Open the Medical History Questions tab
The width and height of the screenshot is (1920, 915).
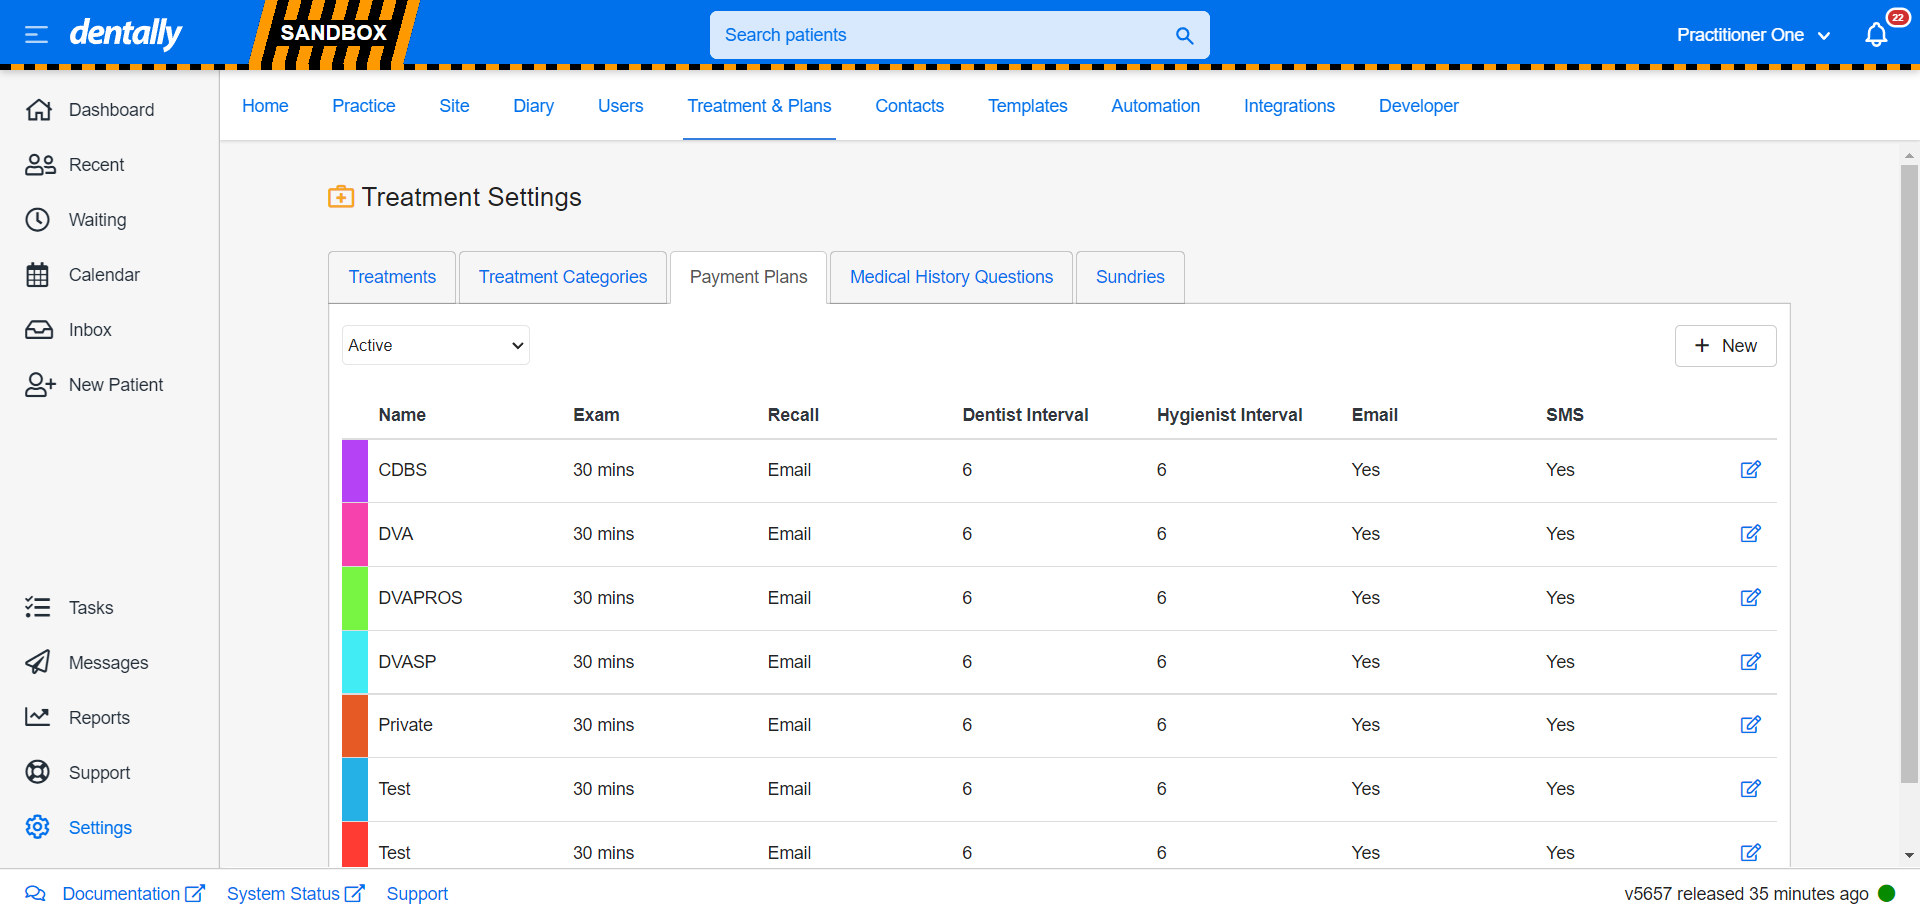(x=951, y=277)
